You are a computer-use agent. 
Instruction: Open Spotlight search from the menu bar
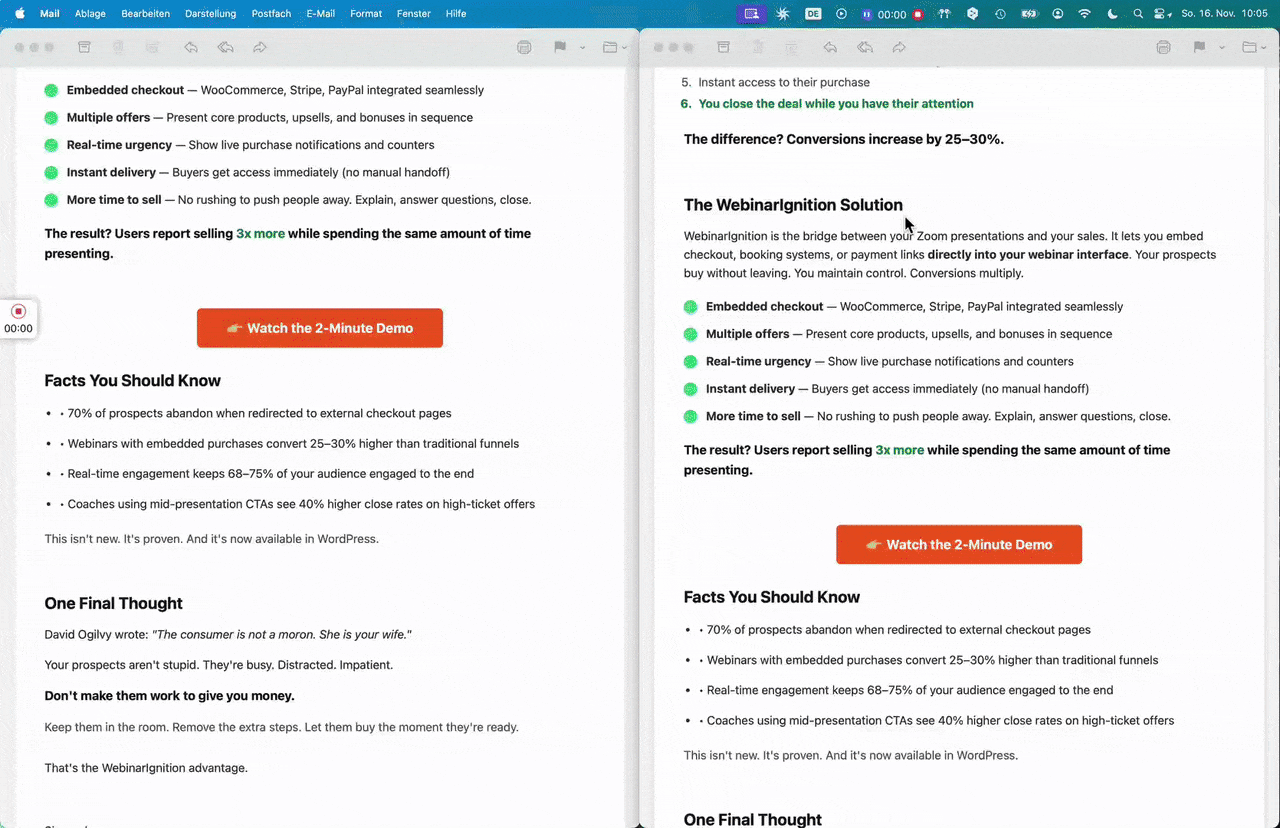(x=1138, y=14)
